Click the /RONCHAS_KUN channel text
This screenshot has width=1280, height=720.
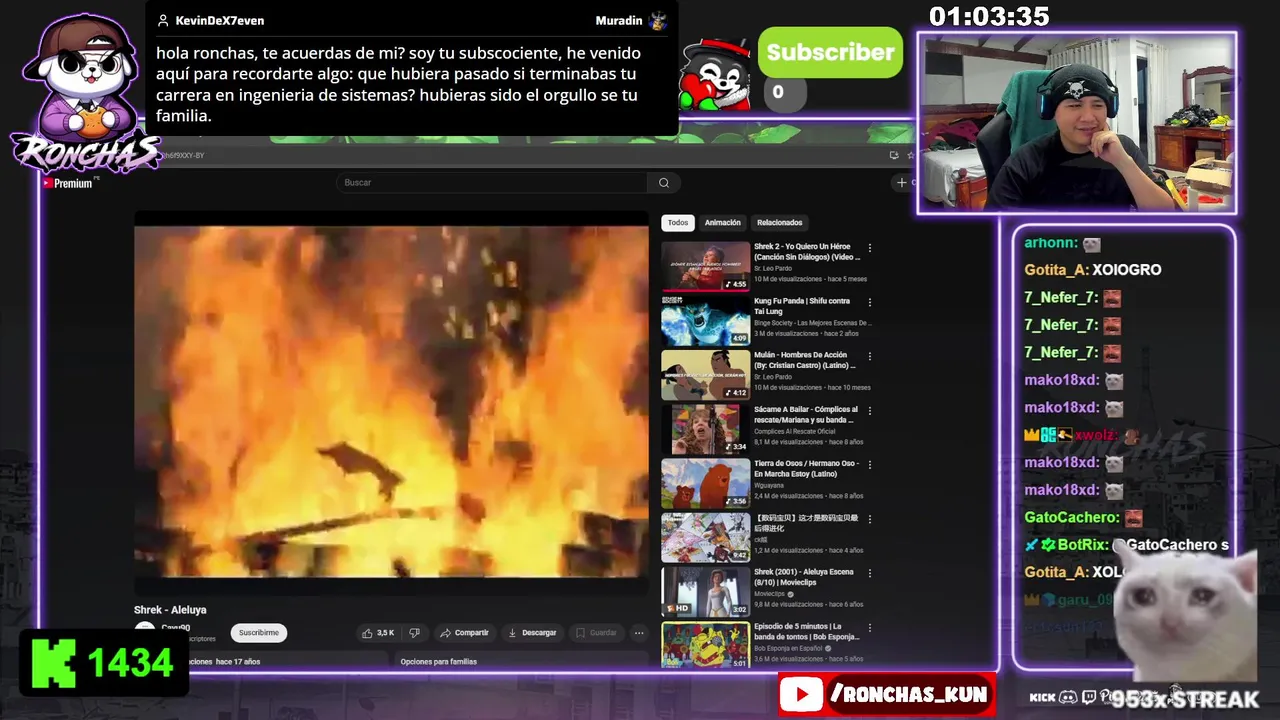[908, 694]
